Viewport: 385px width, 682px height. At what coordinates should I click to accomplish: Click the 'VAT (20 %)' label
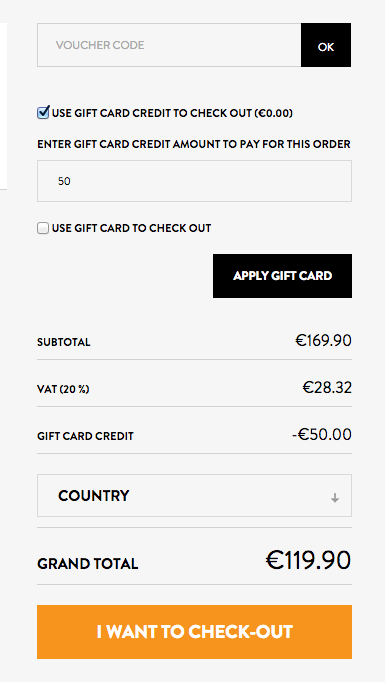(x=64, y=389)
